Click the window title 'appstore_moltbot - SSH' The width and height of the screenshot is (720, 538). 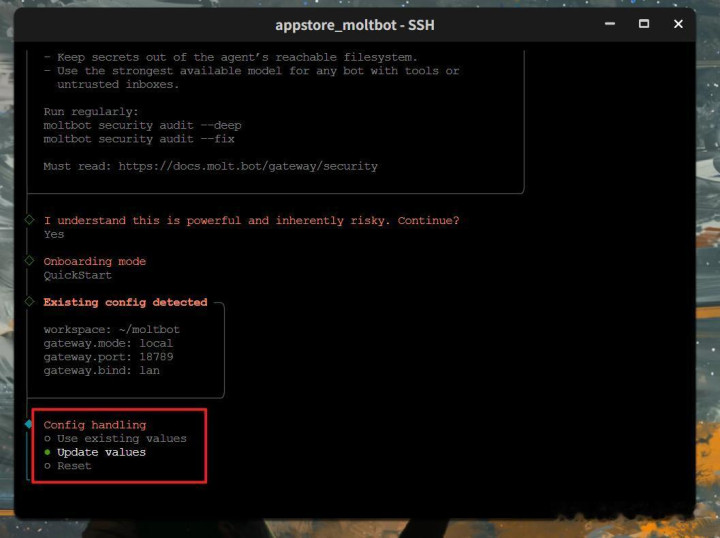point(354,25)
